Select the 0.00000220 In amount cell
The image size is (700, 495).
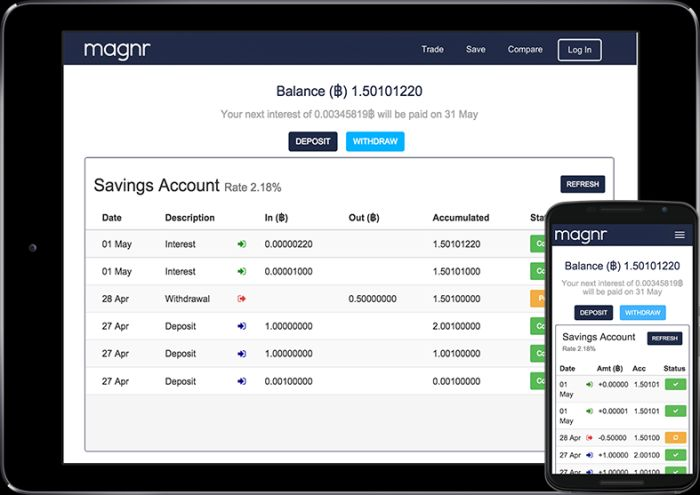tap(288, 244)
